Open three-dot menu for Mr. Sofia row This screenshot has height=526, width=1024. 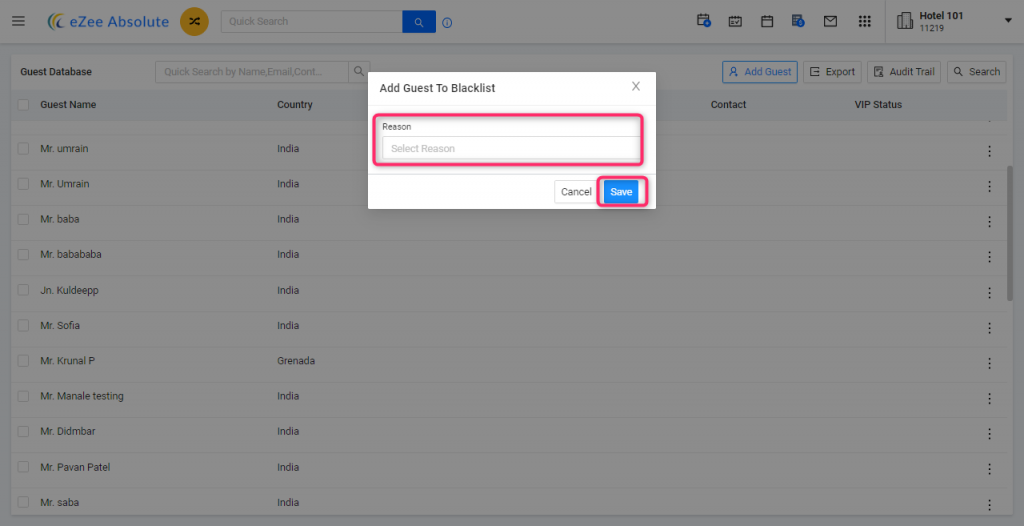[x=989, y=327]
